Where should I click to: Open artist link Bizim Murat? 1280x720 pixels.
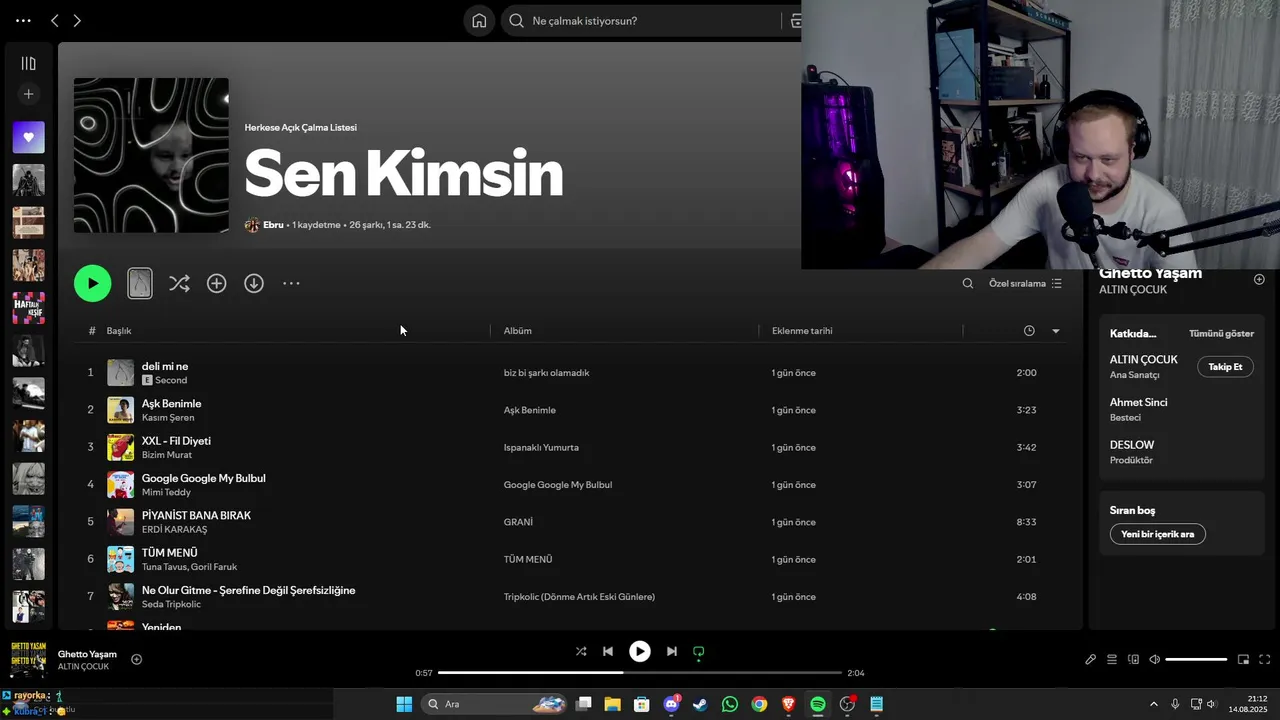(x=167, y=455)
